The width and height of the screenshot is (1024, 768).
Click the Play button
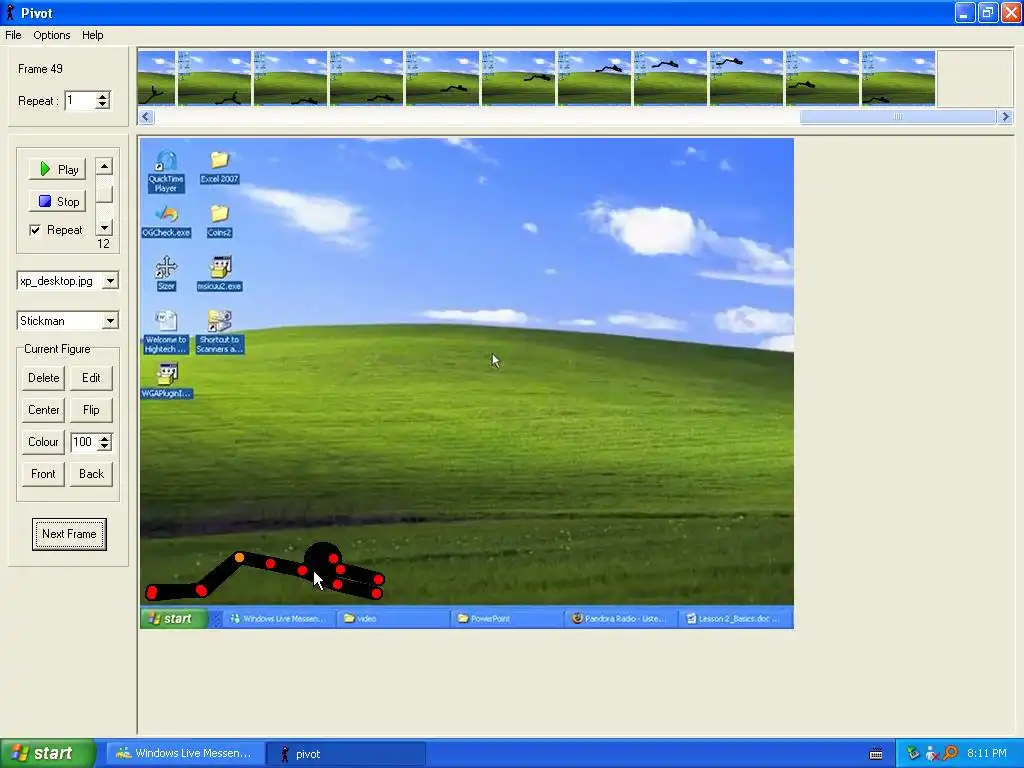tap(57, 169)
